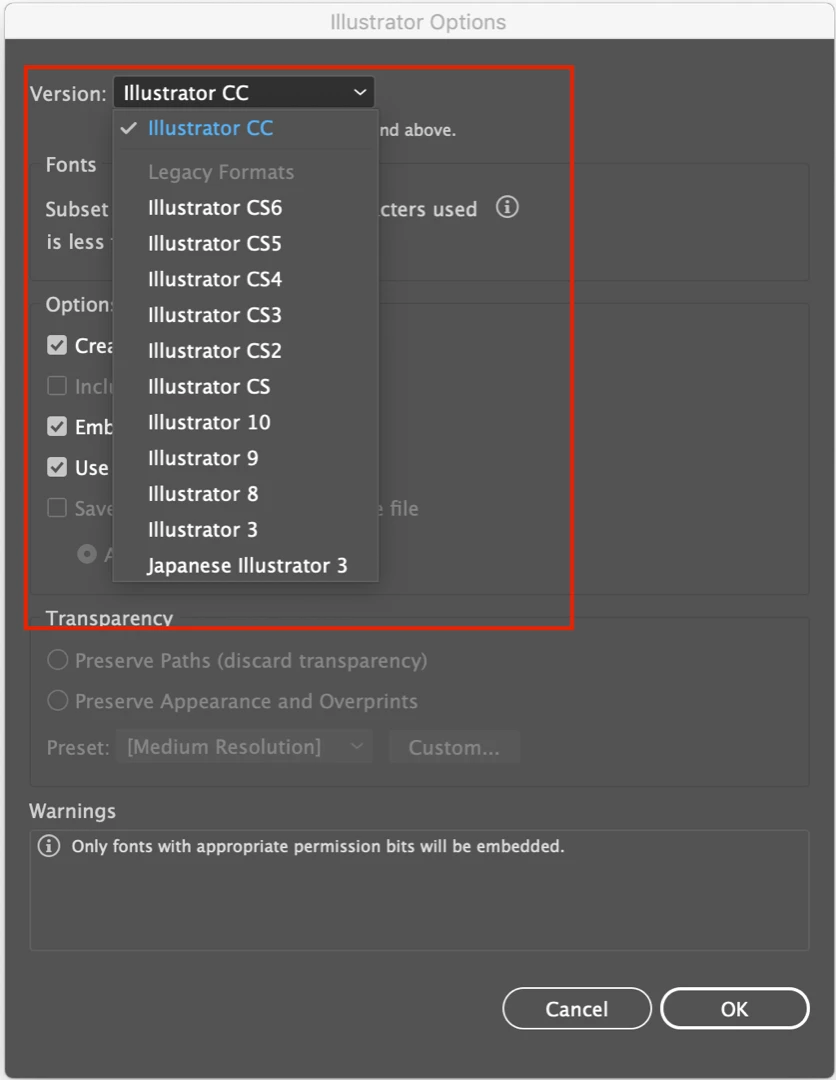
Task: Click the Legacy Formats header label
Action: click(221, 172)
